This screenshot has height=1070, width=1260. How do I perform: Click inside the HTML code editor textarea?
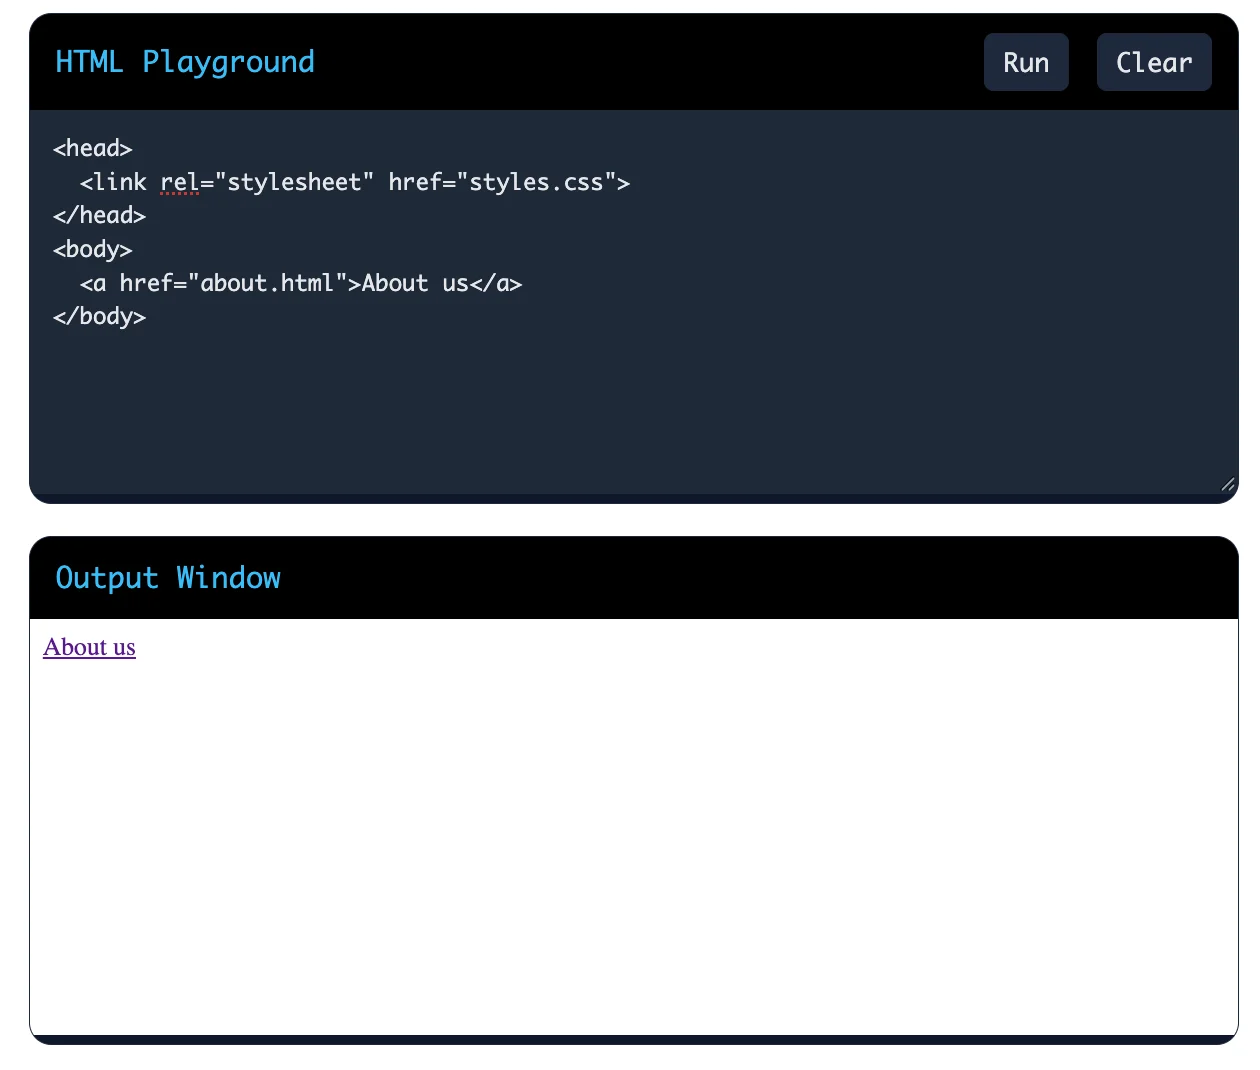tap(634, 302)
